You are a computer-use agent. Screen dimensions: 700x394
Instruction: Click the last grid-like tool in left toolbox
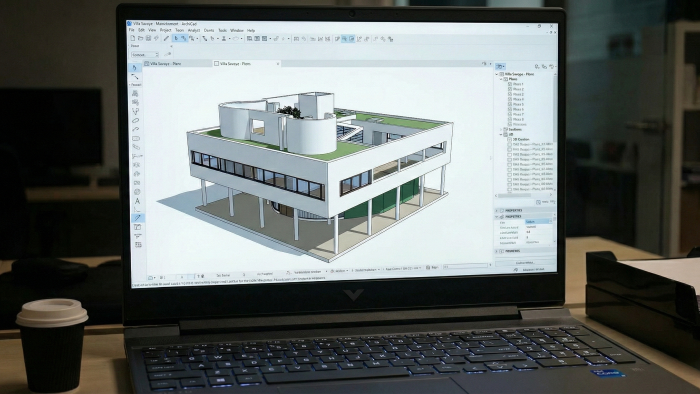coord(138,245)
